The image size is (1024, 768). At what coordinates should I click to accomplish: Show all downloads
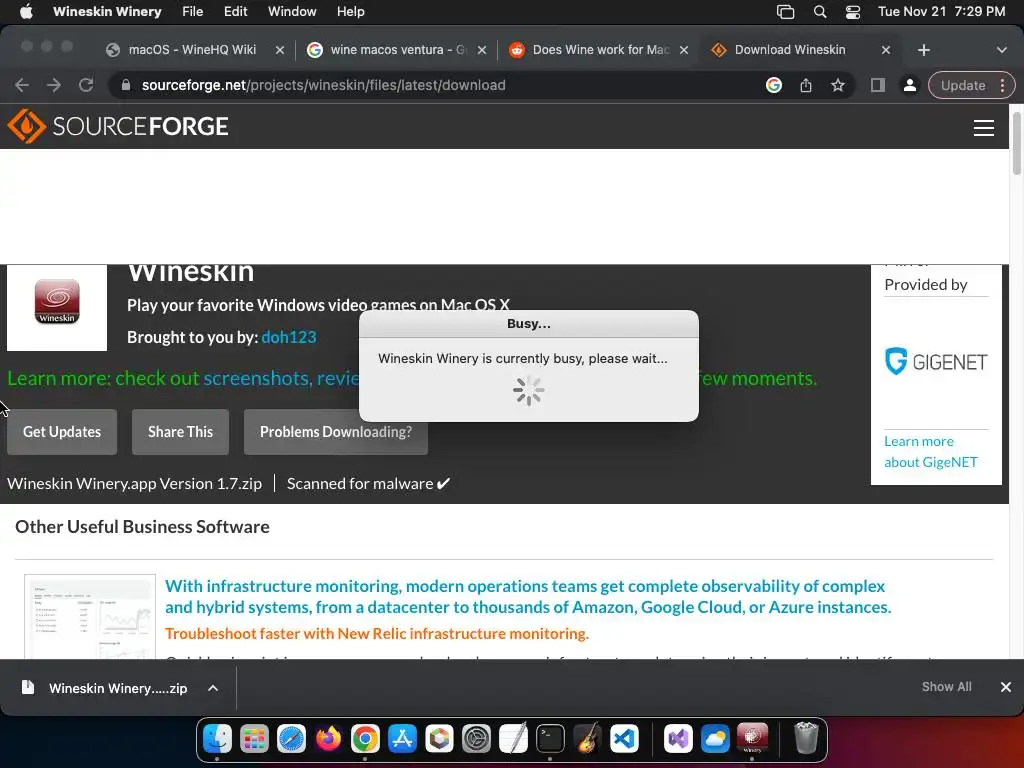pyautogui.click(x=946, y=686)
